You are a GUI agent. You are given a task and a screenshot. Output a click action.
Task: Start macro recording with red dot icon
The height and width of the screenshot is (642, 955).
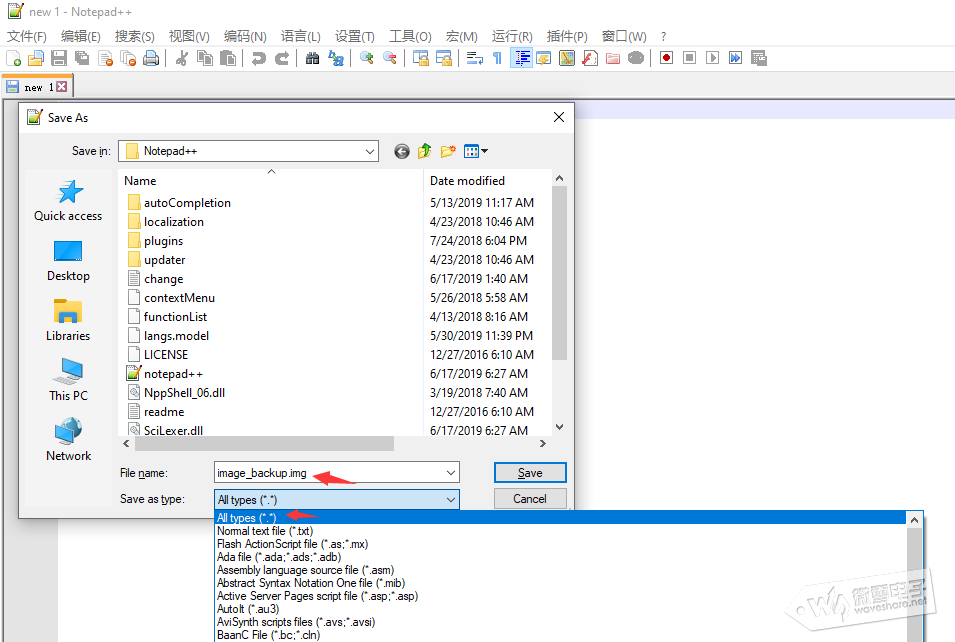666,58
